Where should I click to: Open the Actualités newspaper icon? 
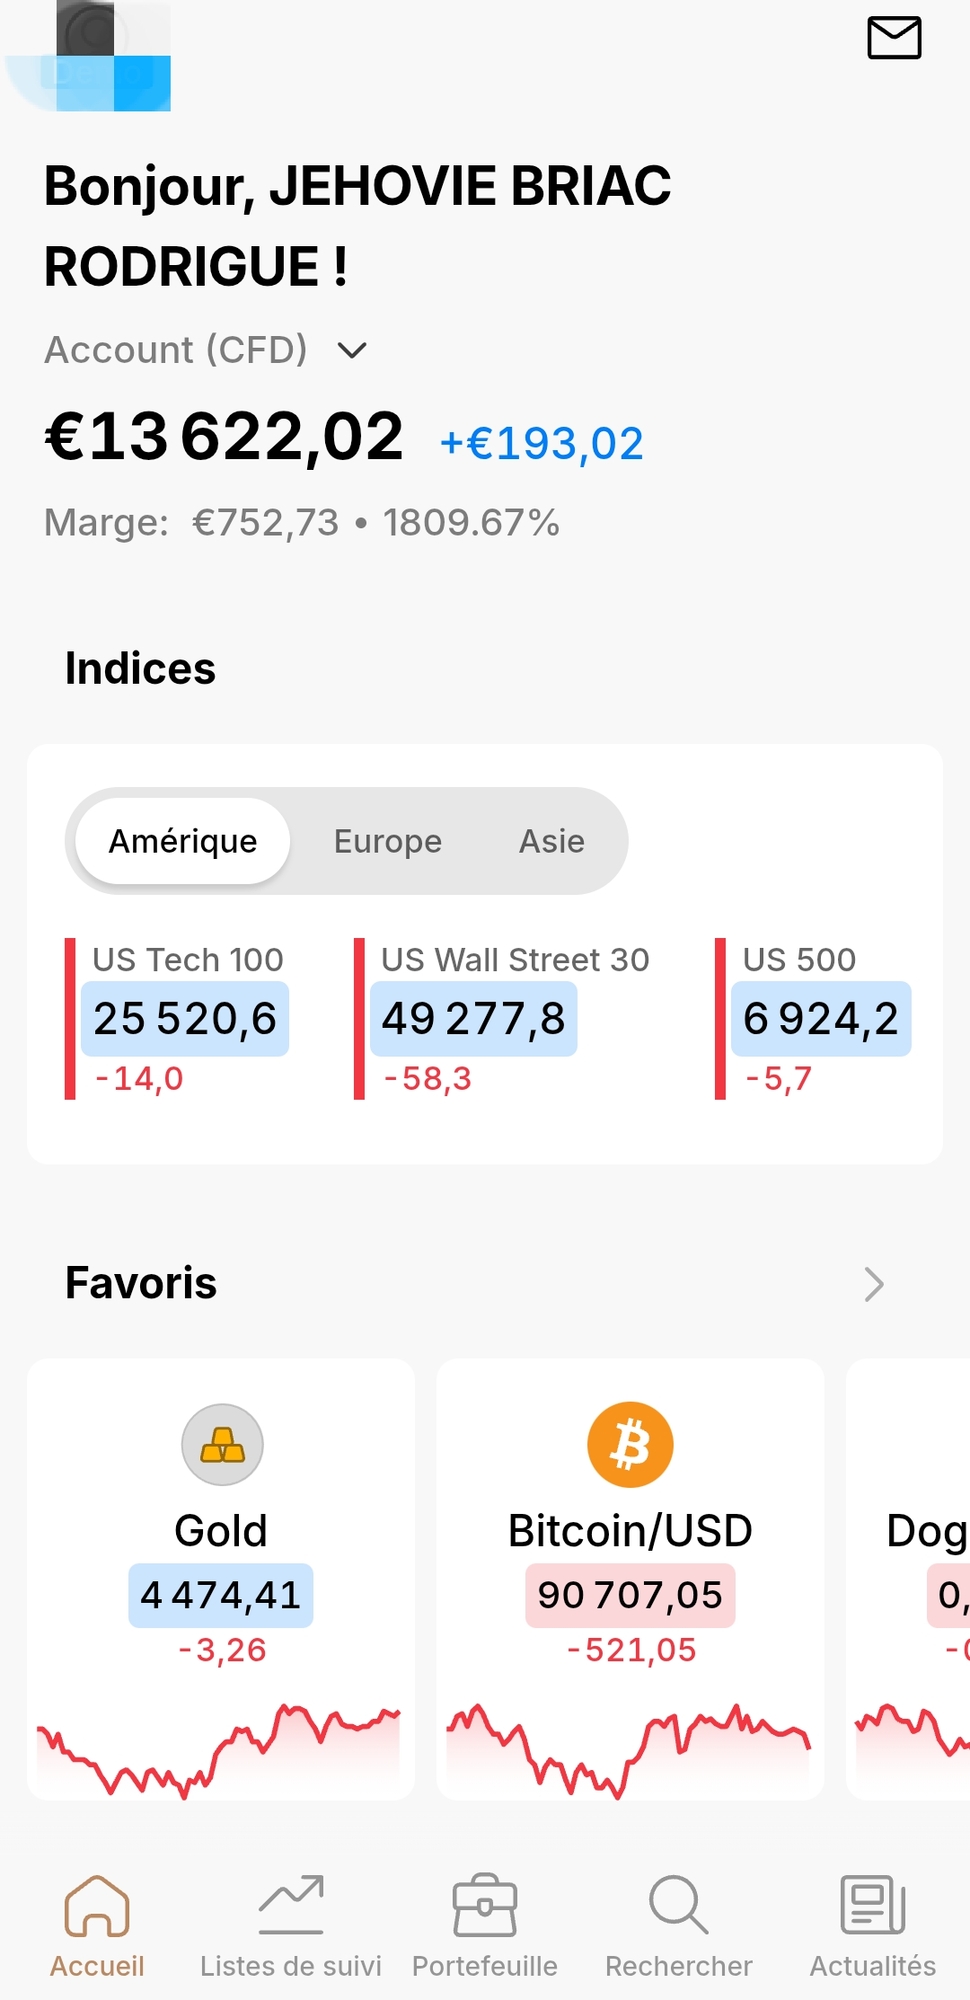(873, 1906)
